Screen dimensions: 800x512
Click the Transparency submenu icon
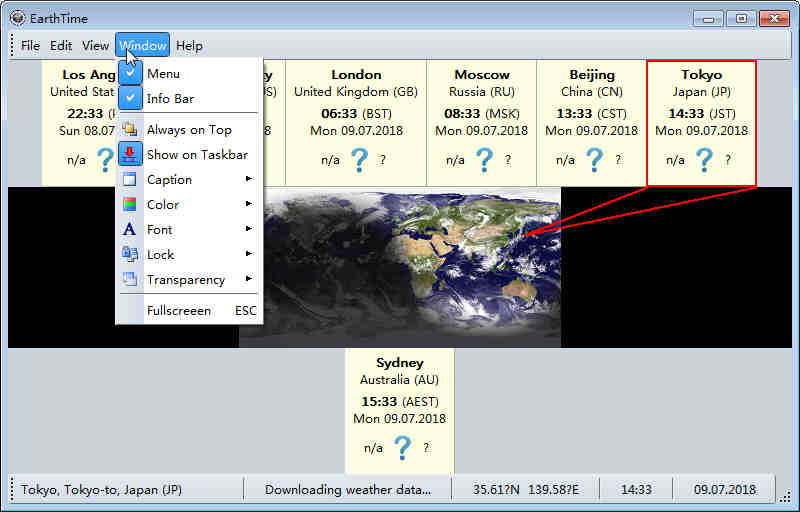click(x=130, y=279)
